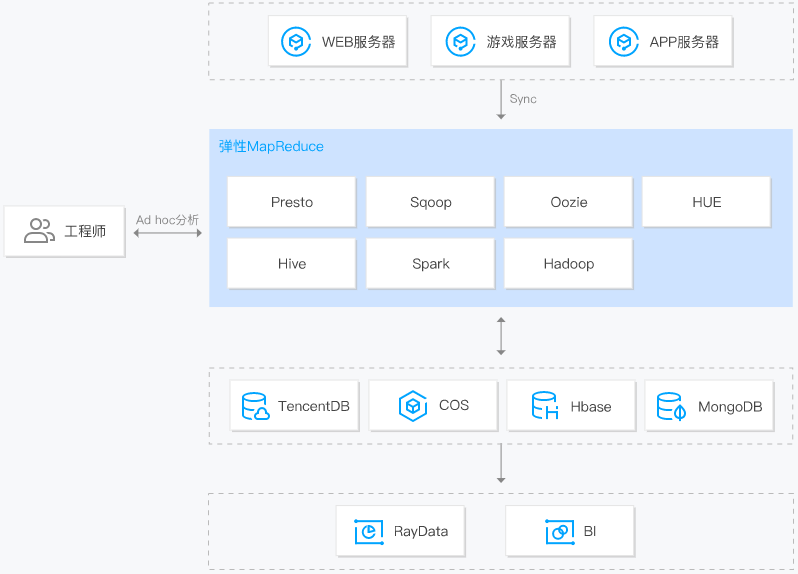Click the WEB服务器 cube icon
Viewport: 798px width, 574px height.
296,42
